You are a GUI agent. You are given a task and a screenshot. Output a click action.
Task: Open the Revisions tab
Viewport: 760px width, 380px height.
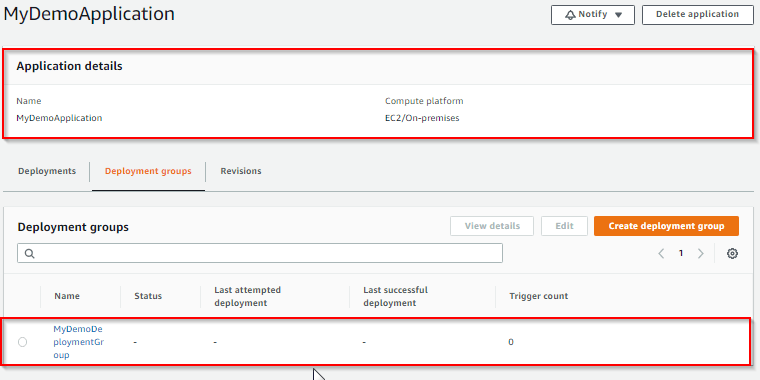241,171
